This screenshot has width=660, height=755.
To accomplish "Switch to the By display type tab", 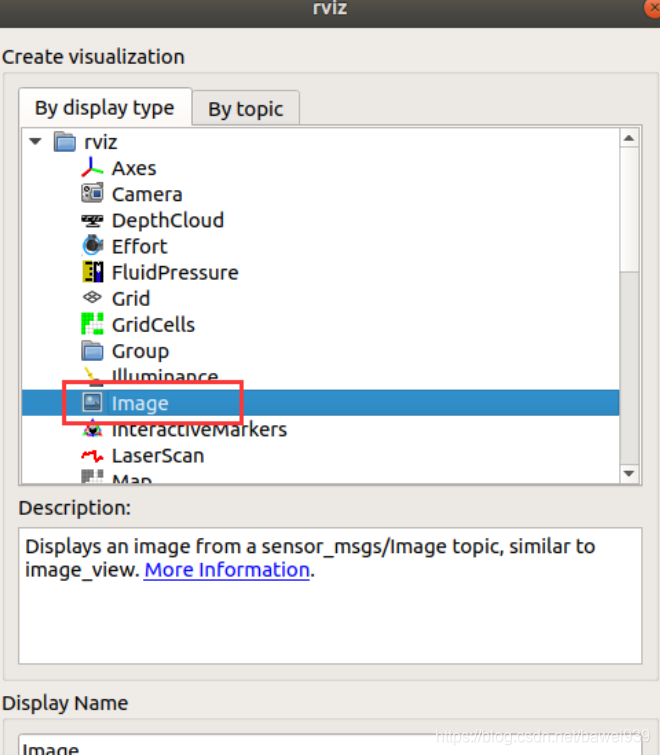I will pos(104,107).
